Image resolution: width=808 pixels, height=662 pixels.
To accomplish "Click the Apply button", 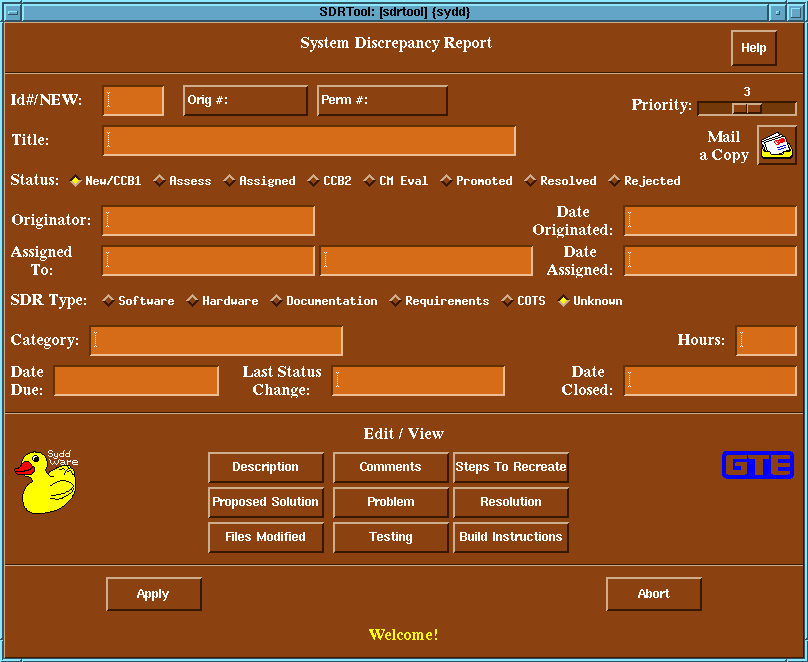I will click(154, 594).
